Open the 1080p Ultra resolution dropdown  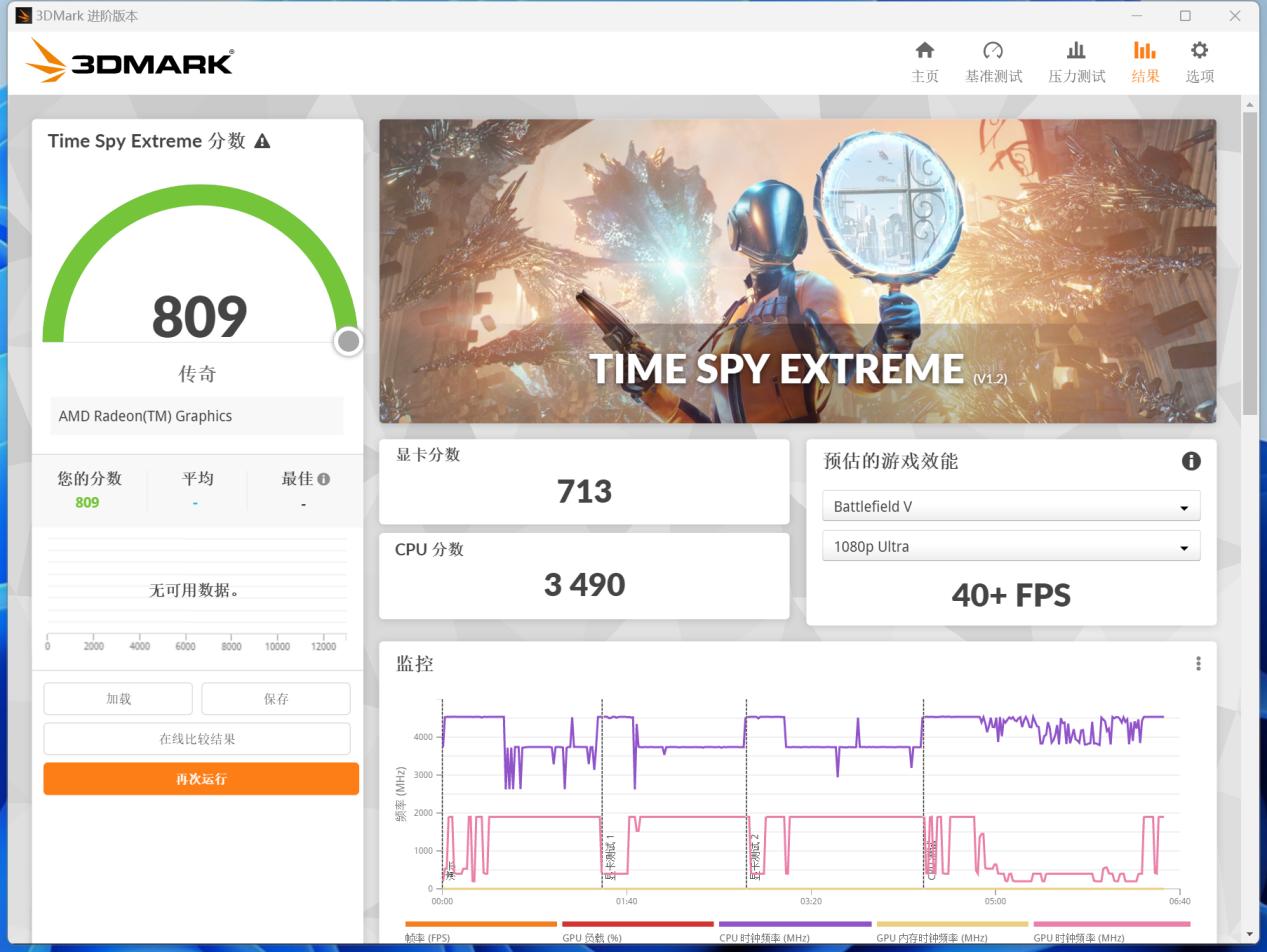pos(1011,546)
